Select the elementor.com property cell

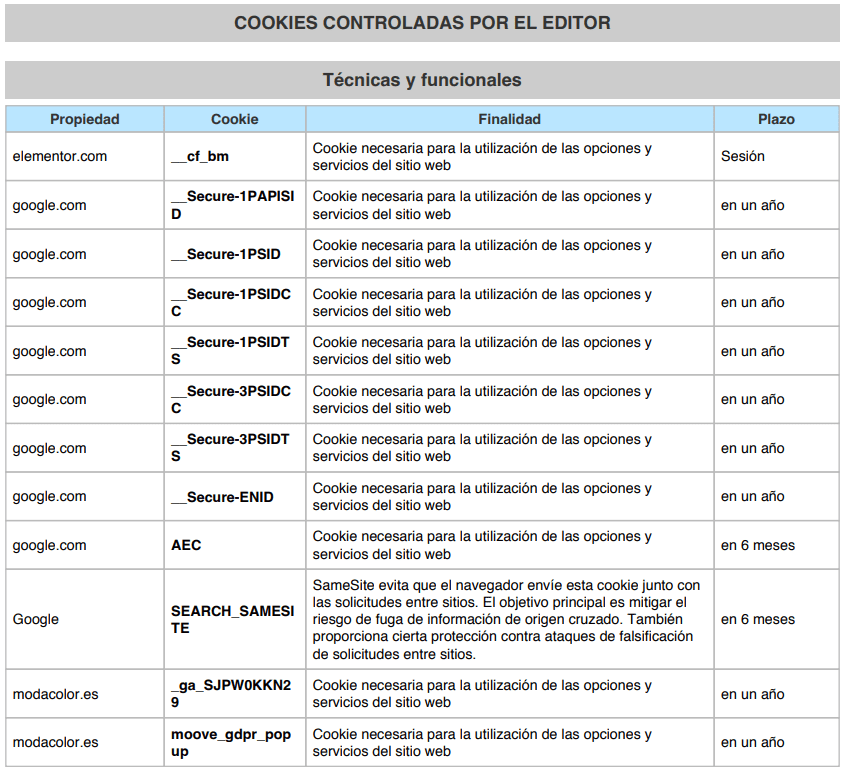[x=60, y=157]
